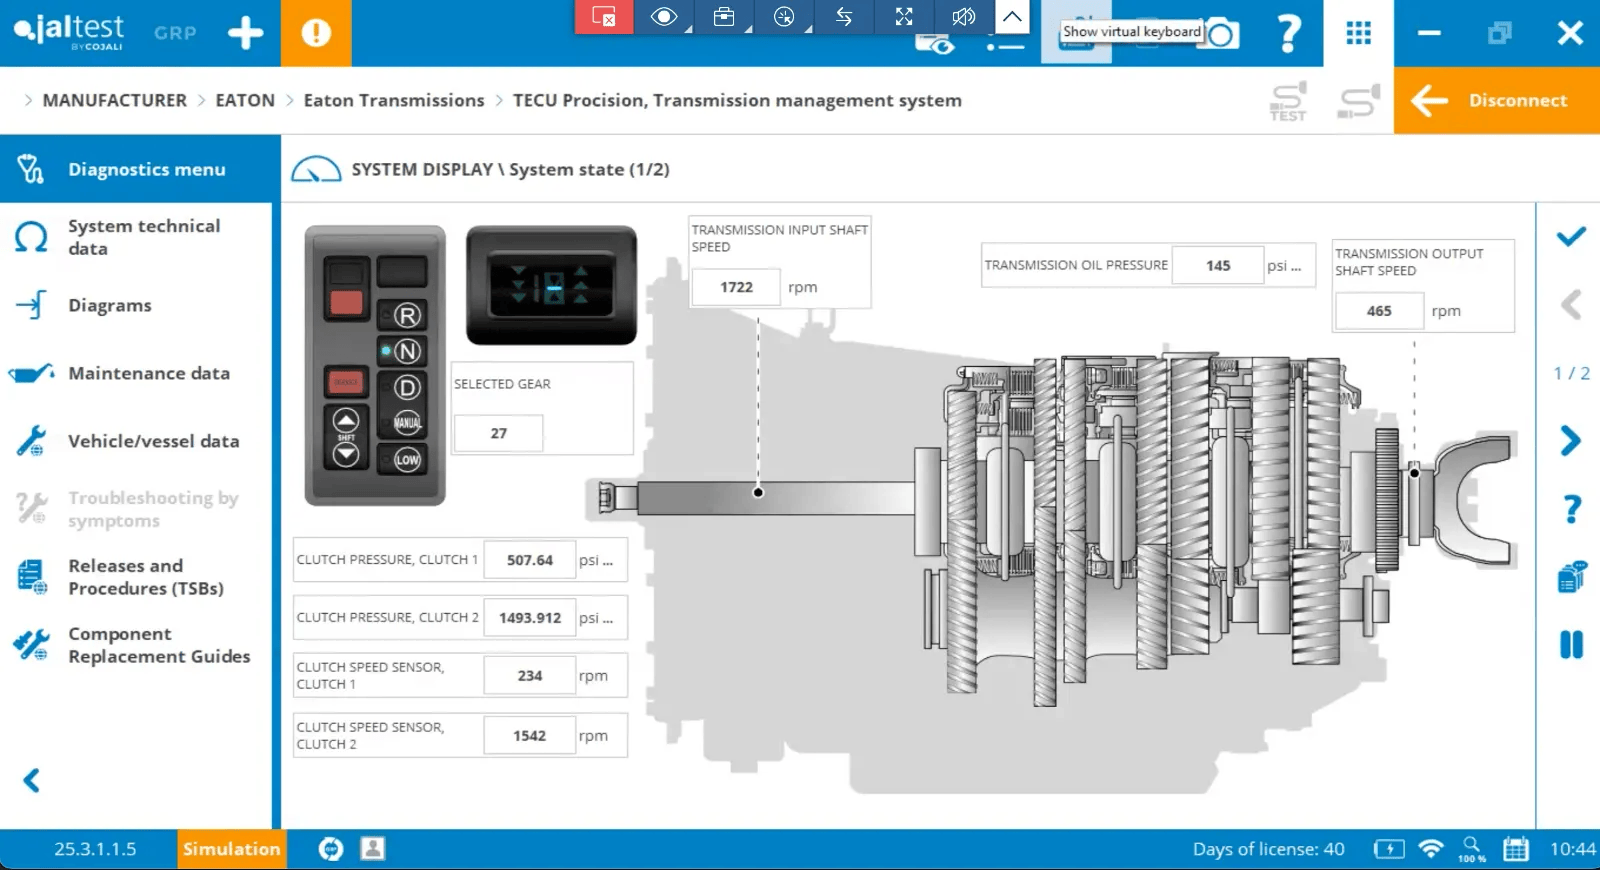Collapse sidebar with left chevron
Image resolution: width=1600 pixels, height=870 pixels.
pyautogui.click(x=32, y=780)
